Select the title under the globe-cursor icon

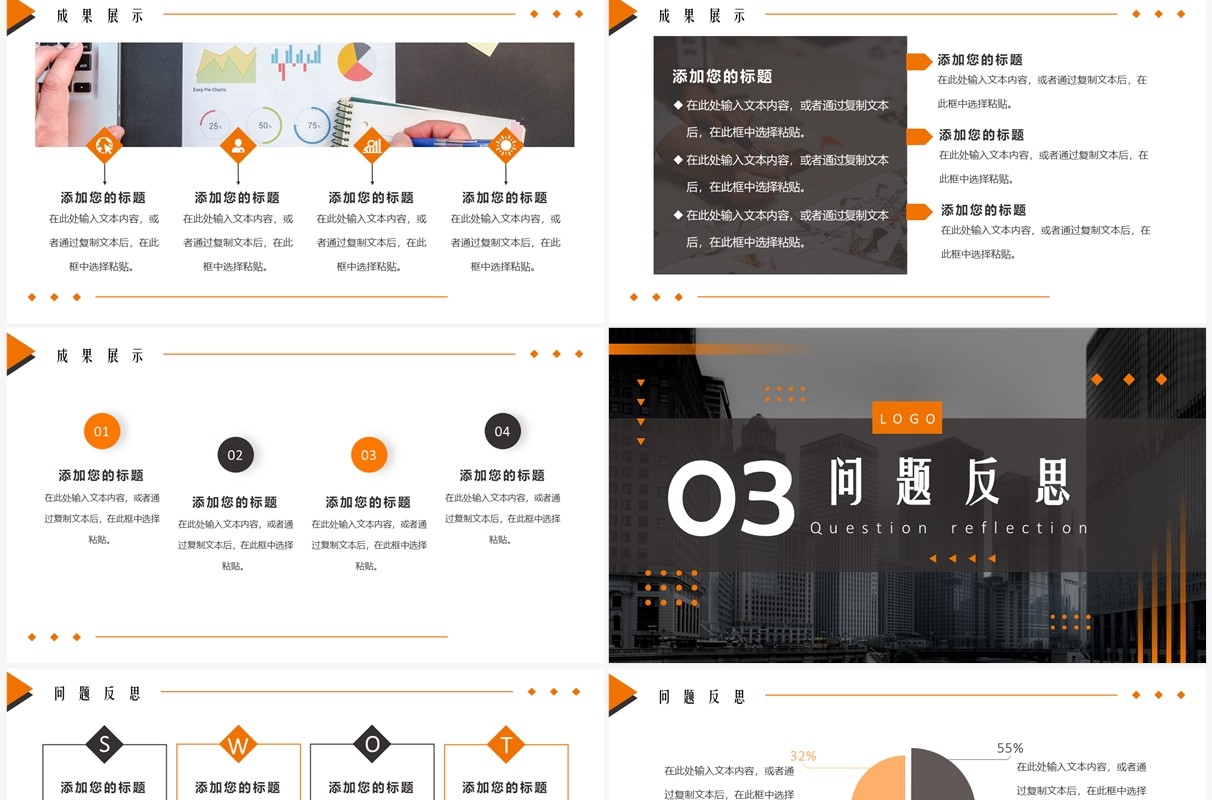pyautogui.click(x=103, y=198)
